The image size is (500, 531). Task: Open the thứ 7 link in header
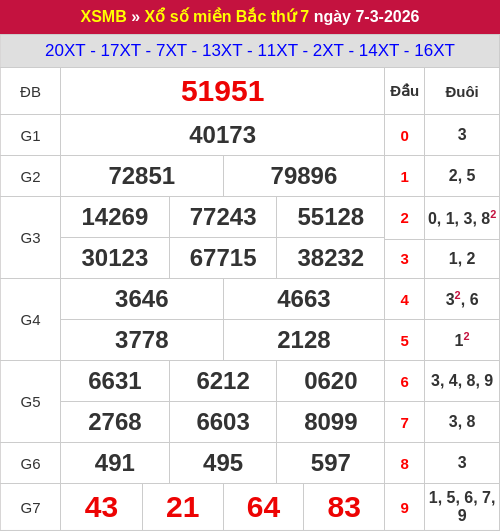click(x=290, y=16)
